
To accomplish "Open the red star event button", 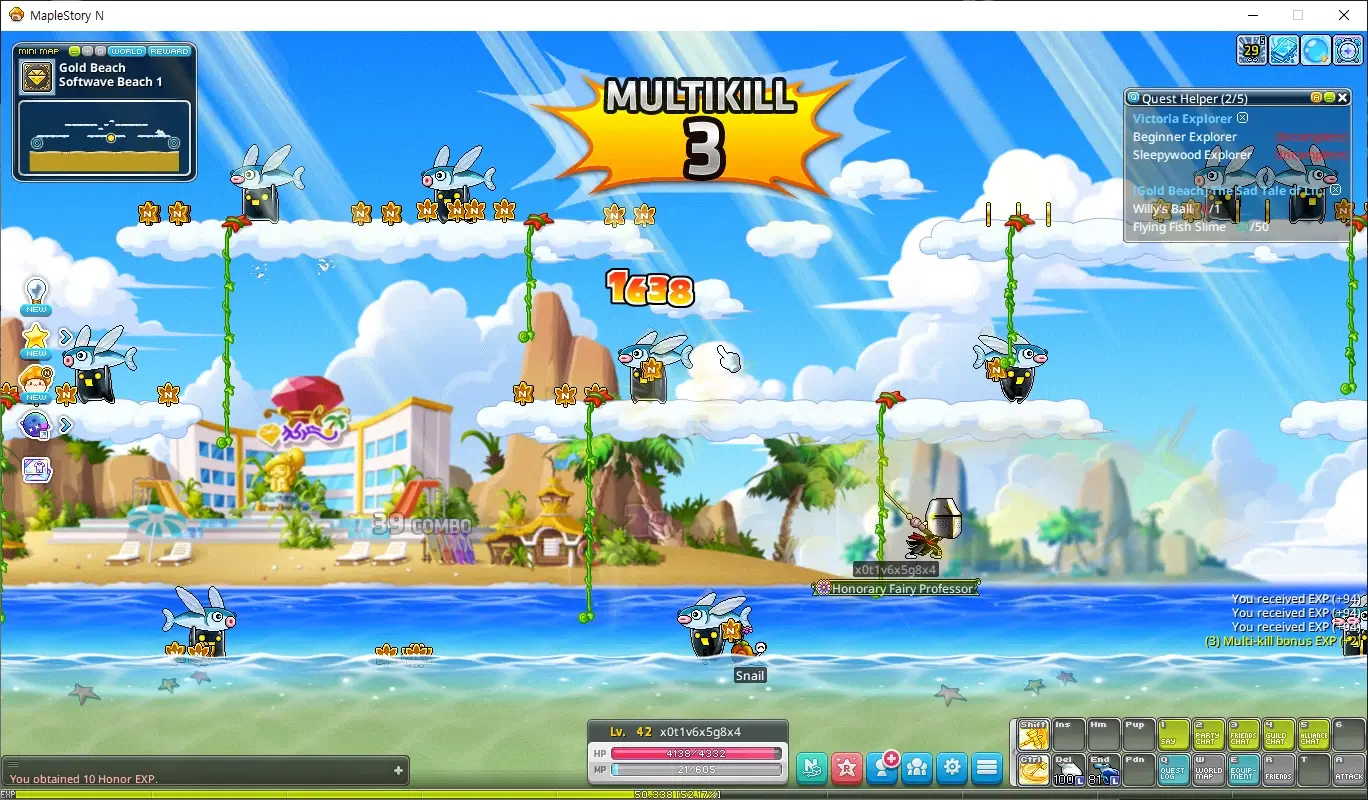I will pyautogui.click(x=847, y=767).
